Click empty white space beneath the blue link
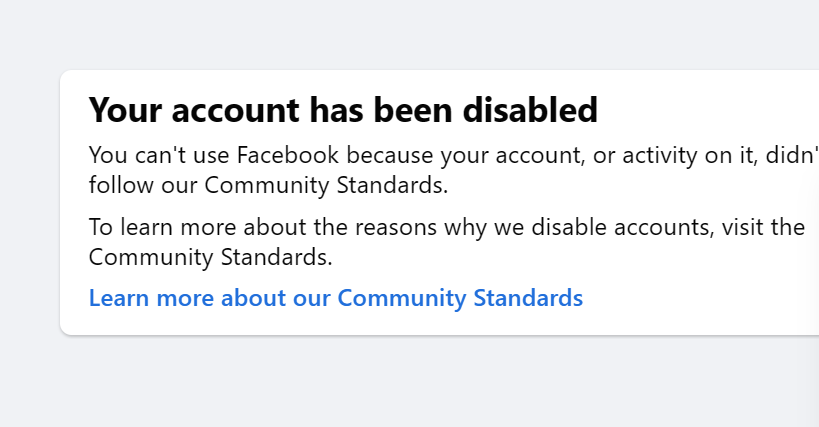Screen dimensions: 819x427 pyautogui.click(x=400, y=322)
